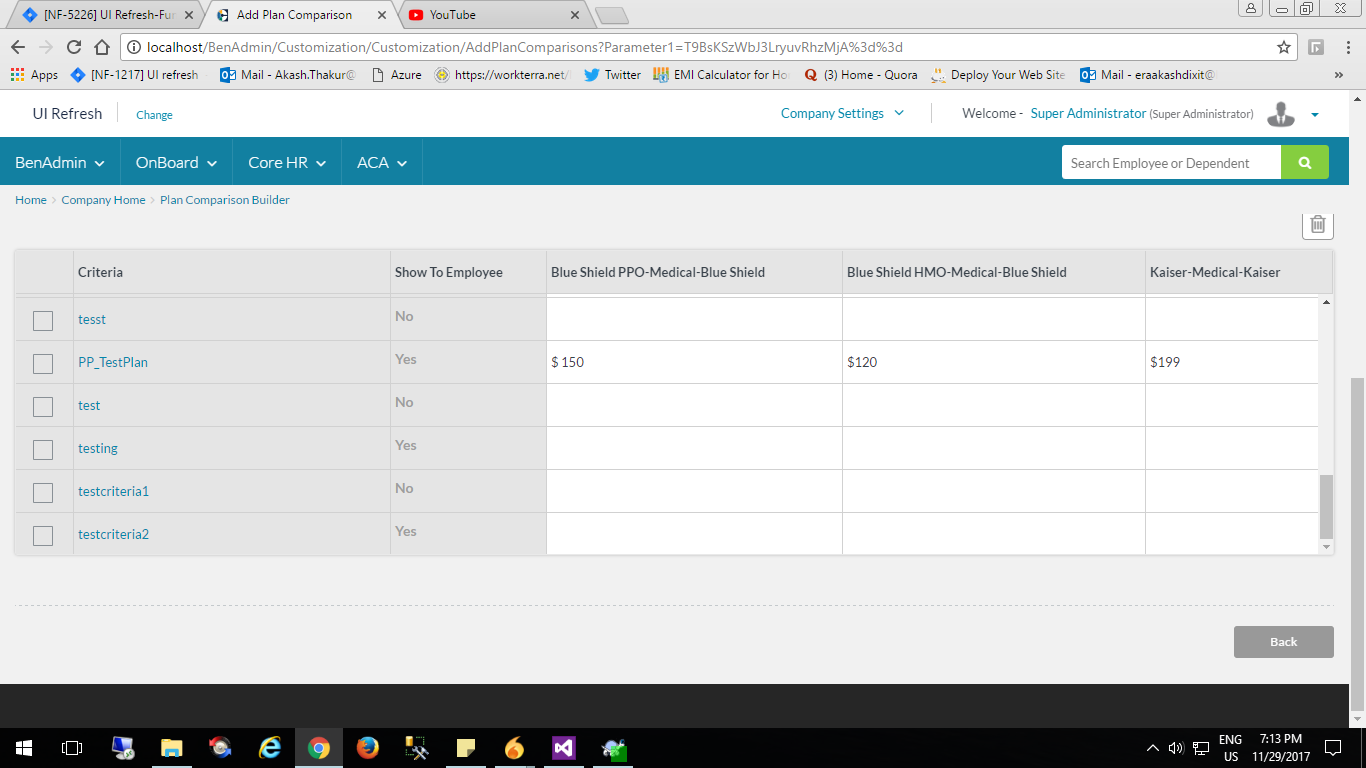
Task: Open the testcriteria2 criteria link
Action: (x=113, y=534)
